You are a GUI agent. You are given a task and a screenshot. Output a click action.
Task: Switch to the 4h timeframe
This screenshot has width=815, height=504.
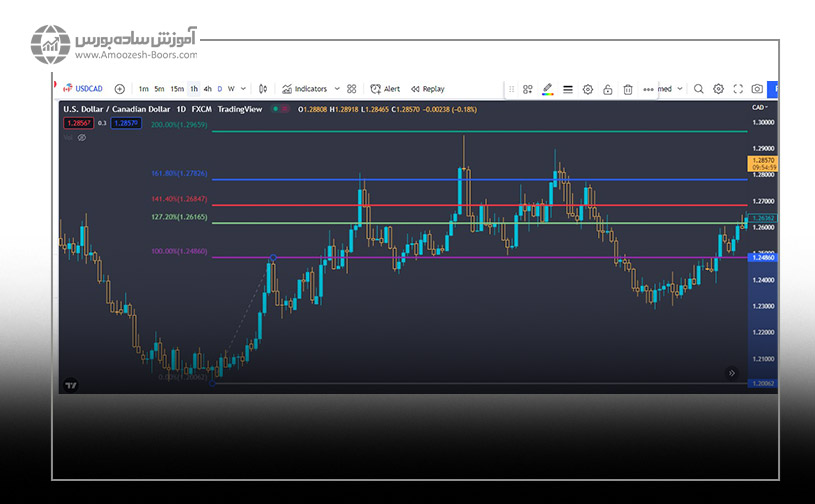[x=207, y=89]
